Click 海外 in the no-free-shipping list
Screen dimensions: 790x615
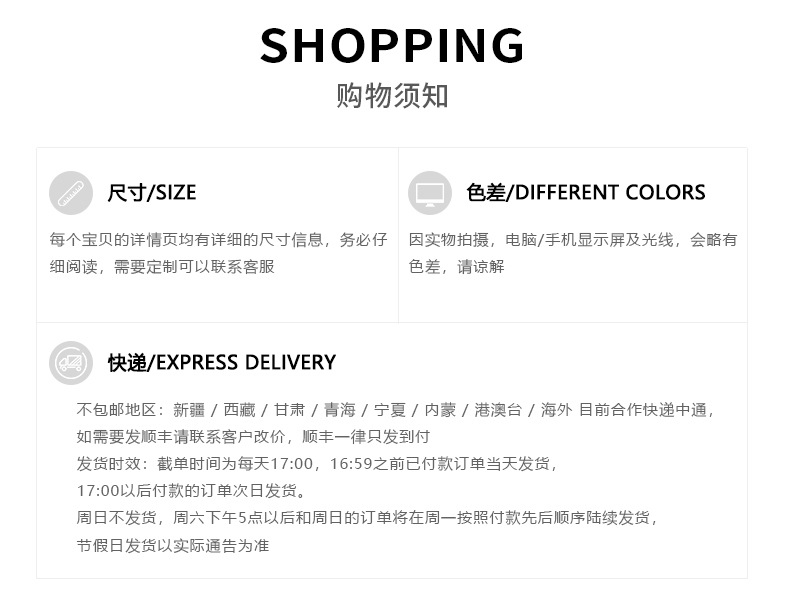point(556,410)
